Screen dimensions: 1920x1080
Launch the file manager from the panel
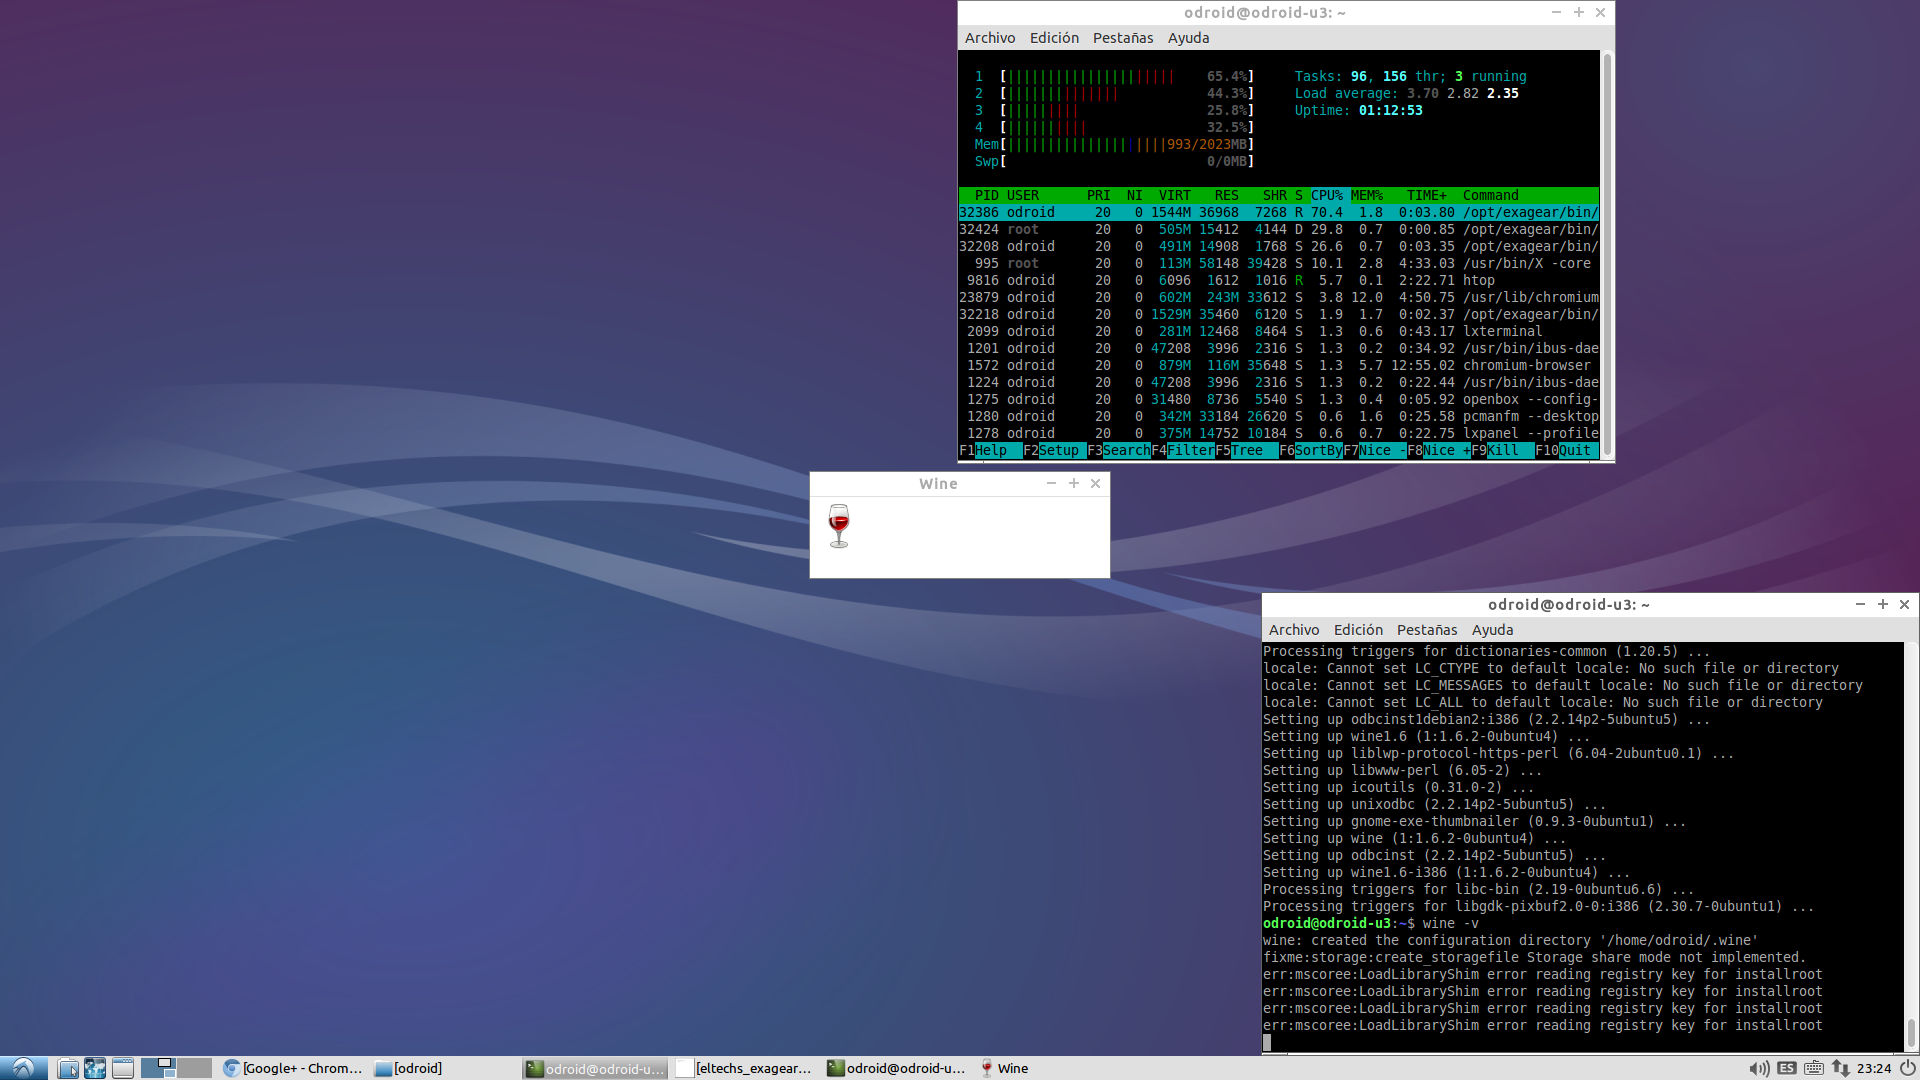[68, 1068]
